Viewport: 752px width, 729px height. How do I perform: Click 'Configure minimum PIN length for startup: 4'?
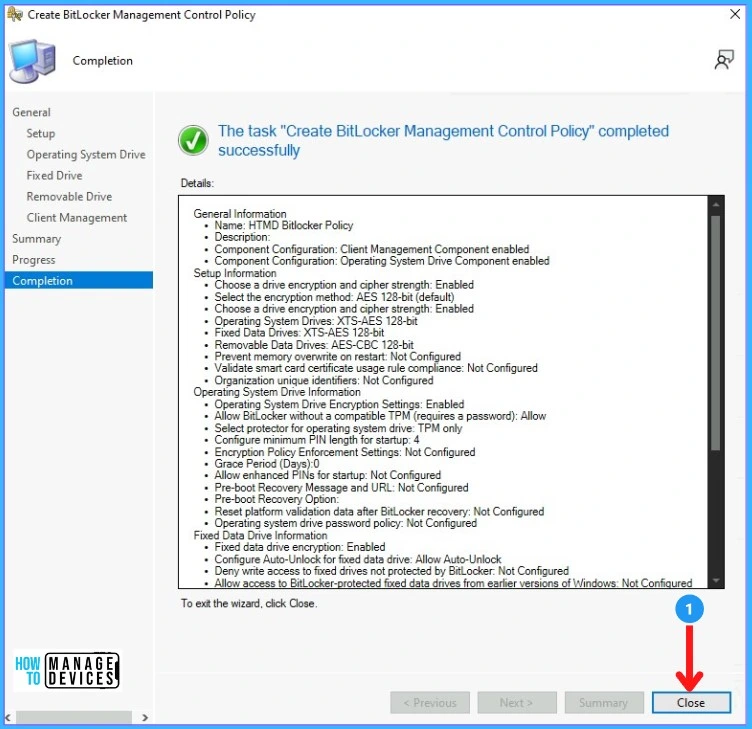[317, 440]
